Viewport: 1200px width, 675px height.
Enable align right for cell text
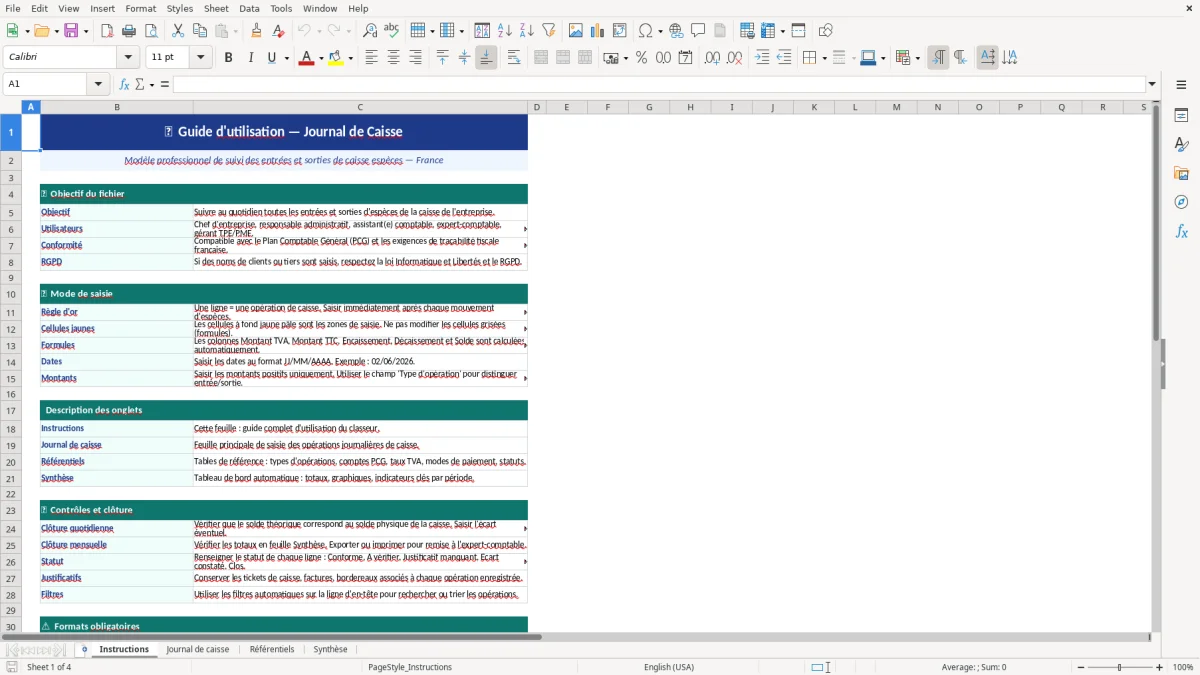pos(415,58)
